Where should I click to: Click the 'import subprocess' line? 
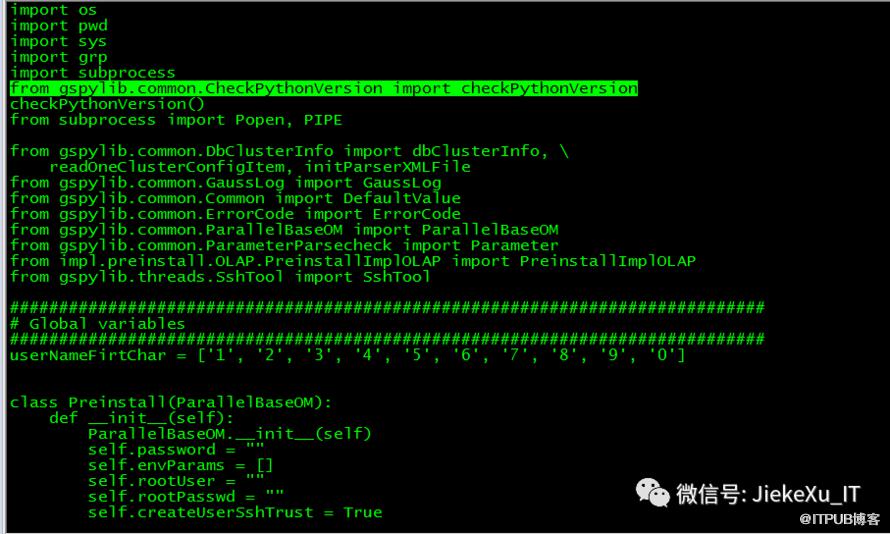tap(92, 73)
